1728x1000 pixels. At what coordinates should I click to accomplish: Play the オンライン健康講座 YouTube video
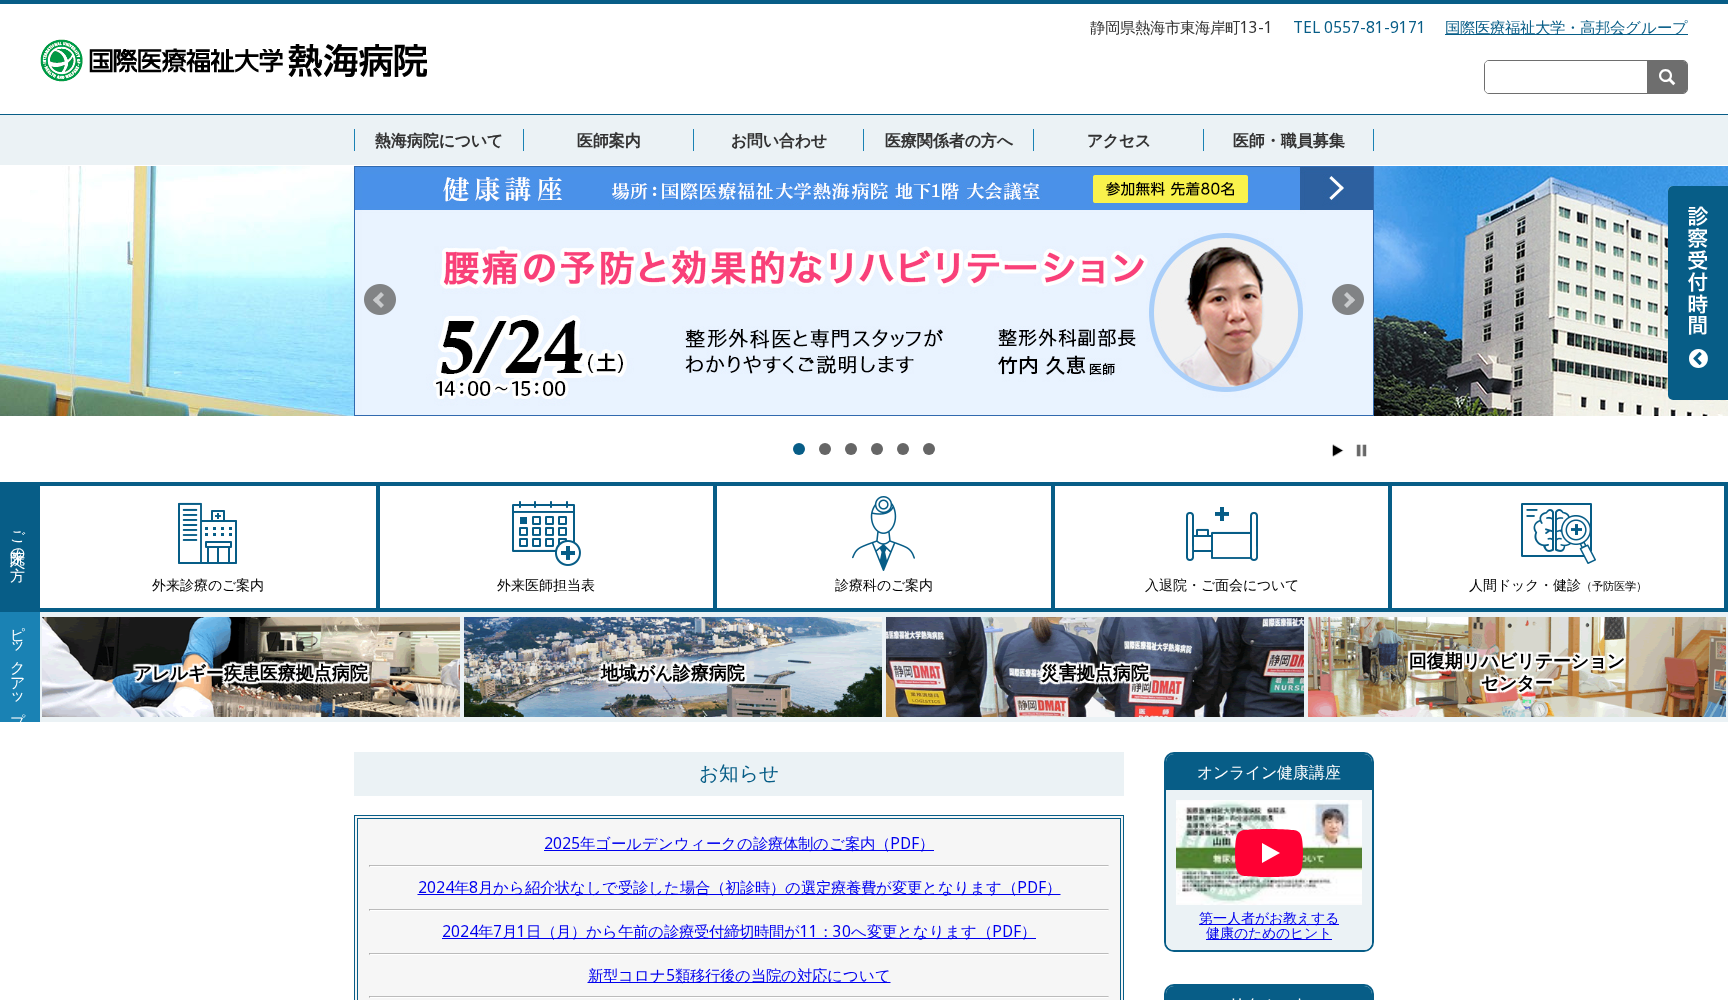tap(1269, 852)
